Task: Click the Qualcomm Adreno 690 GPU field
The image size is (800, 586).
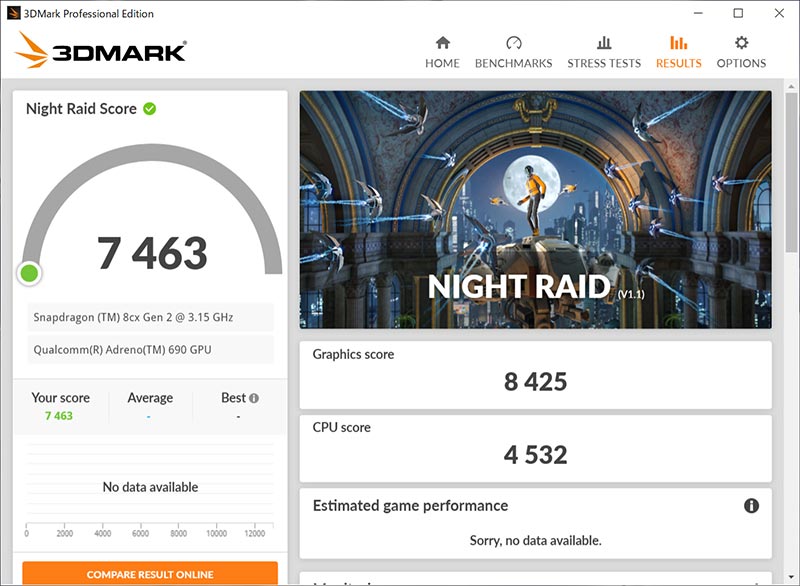Action: point(148,349)
